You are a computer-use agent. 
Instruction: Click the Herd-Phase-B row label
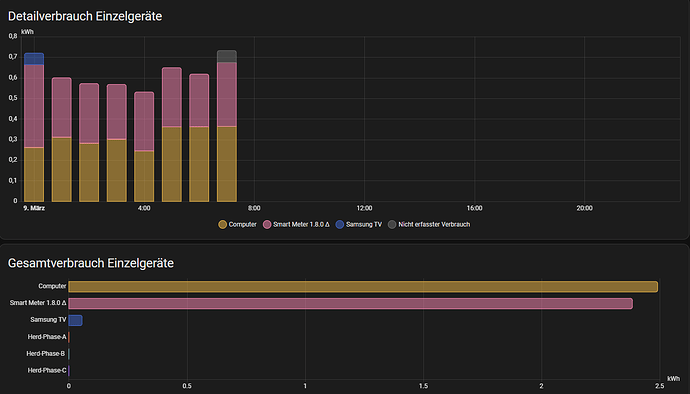click(45, 353)
